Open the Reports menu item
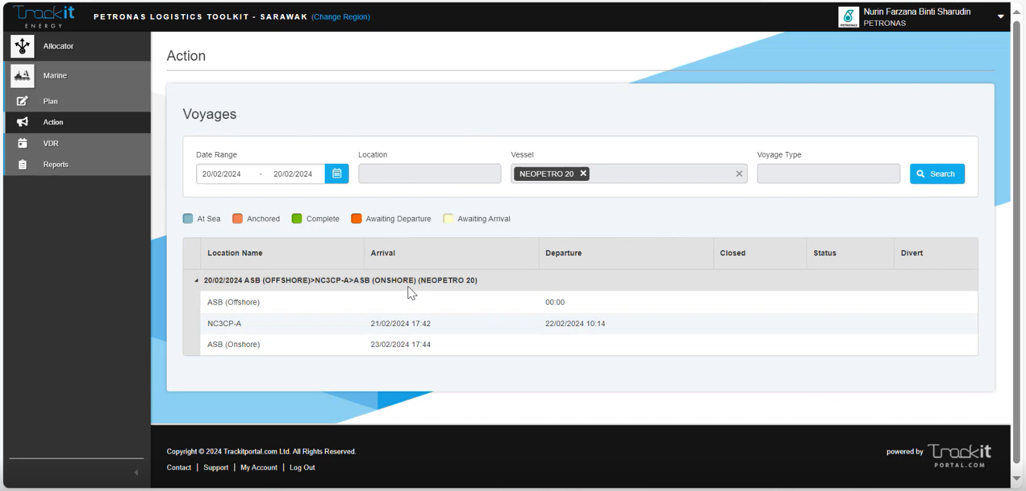The image size is (1026, 491). (77, 164)
